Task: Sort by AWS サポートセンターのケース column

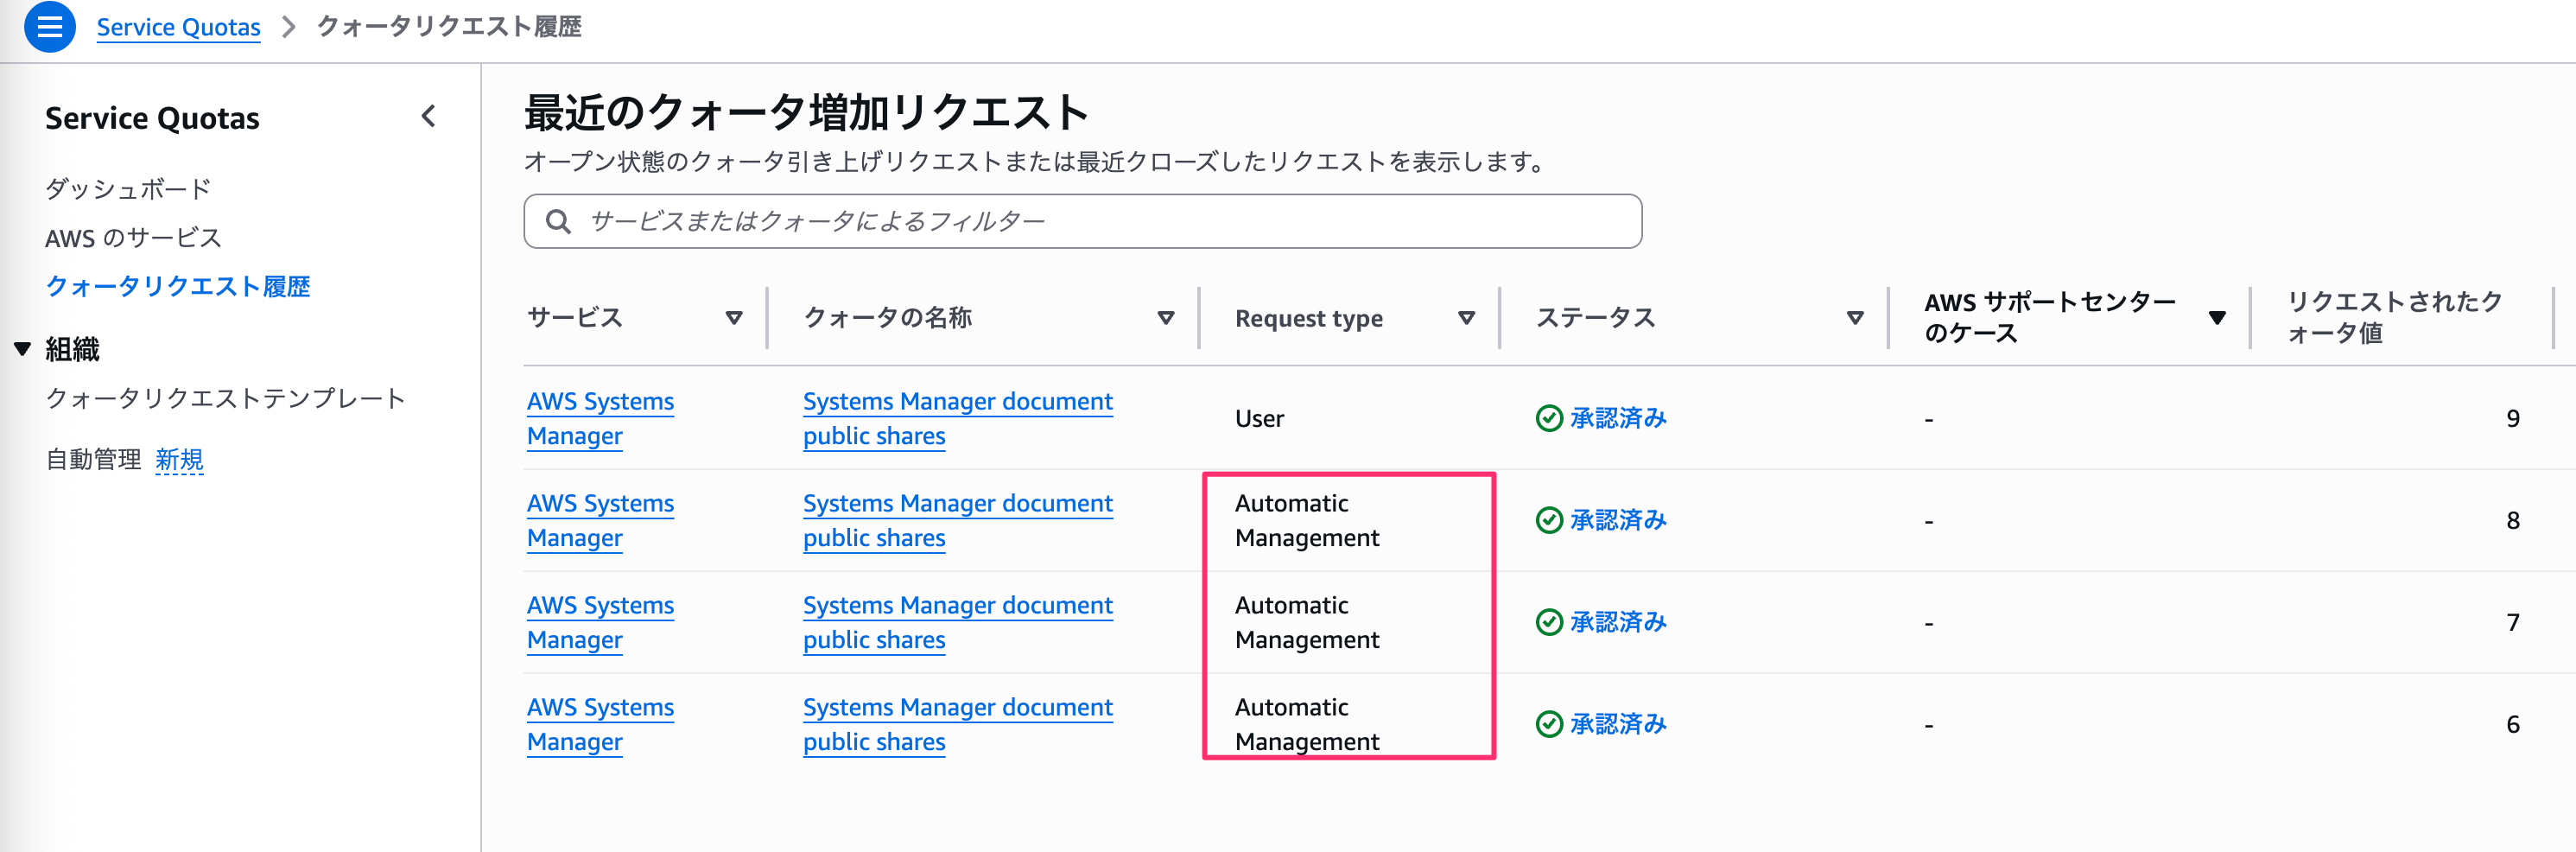Action: [2217, 318]
